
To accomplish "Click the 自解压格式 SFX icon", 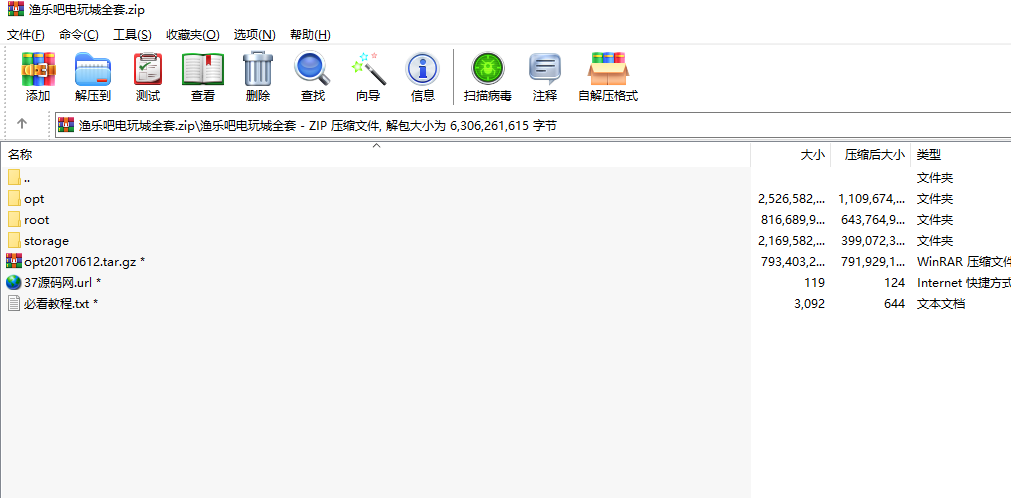I will tap(608, 69).
